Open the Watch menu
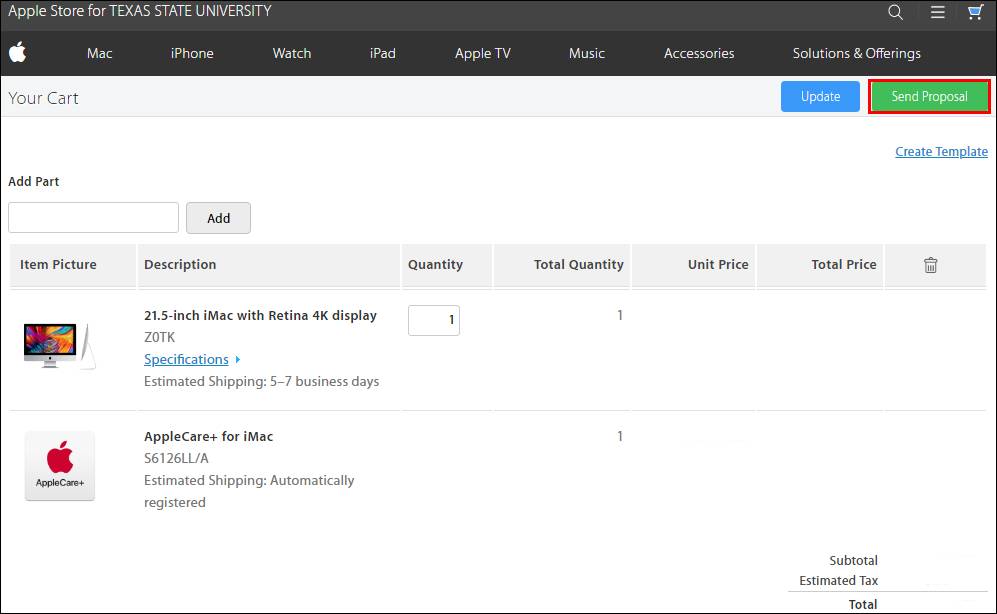This screenshot has width=997, height=614. 292,53
